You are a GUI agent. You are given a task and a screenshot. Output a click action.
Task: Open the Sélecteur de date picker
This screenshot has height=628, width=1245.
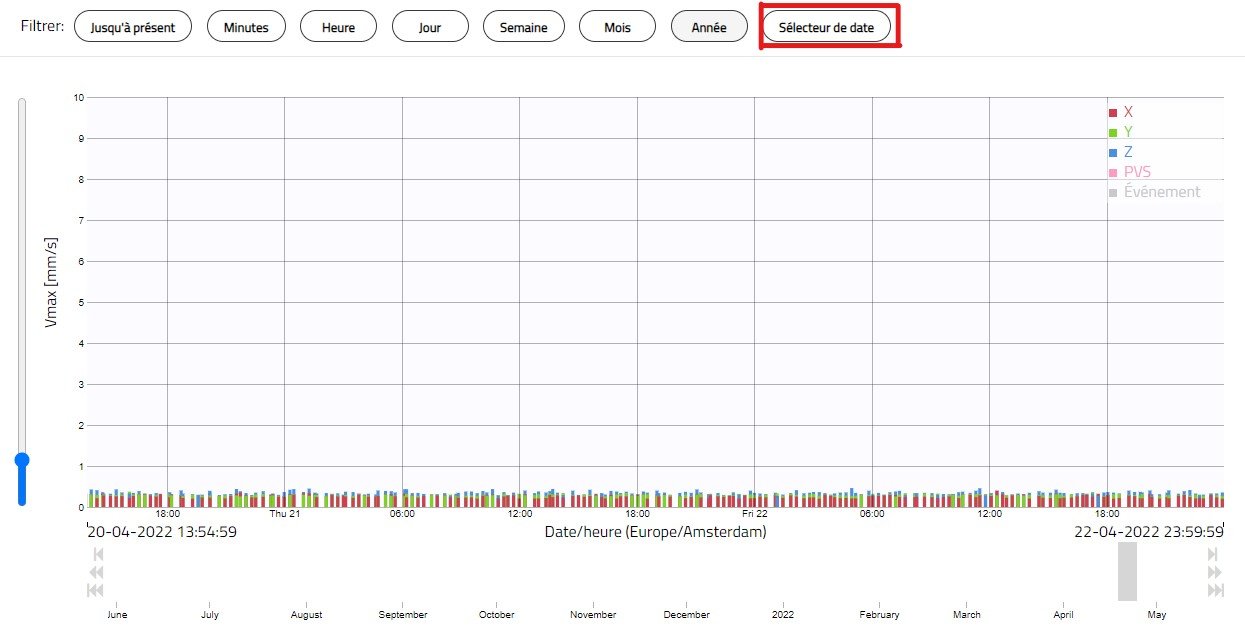826,27
